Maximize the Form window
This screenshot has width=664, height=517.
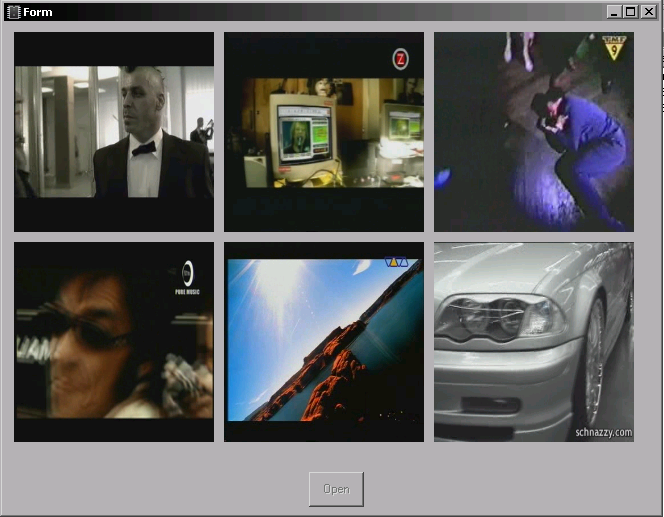(630, 12)
